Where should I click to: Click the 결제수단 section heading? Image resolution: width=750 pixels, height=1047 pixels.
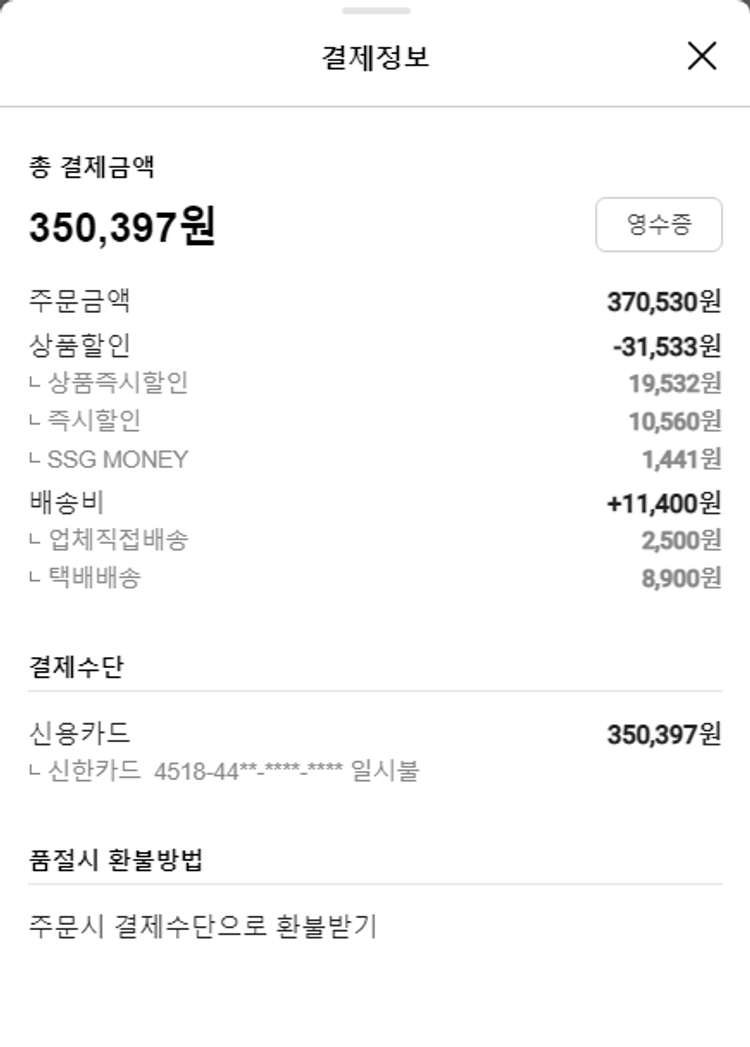pyautogui.click(x=76, y=667)
